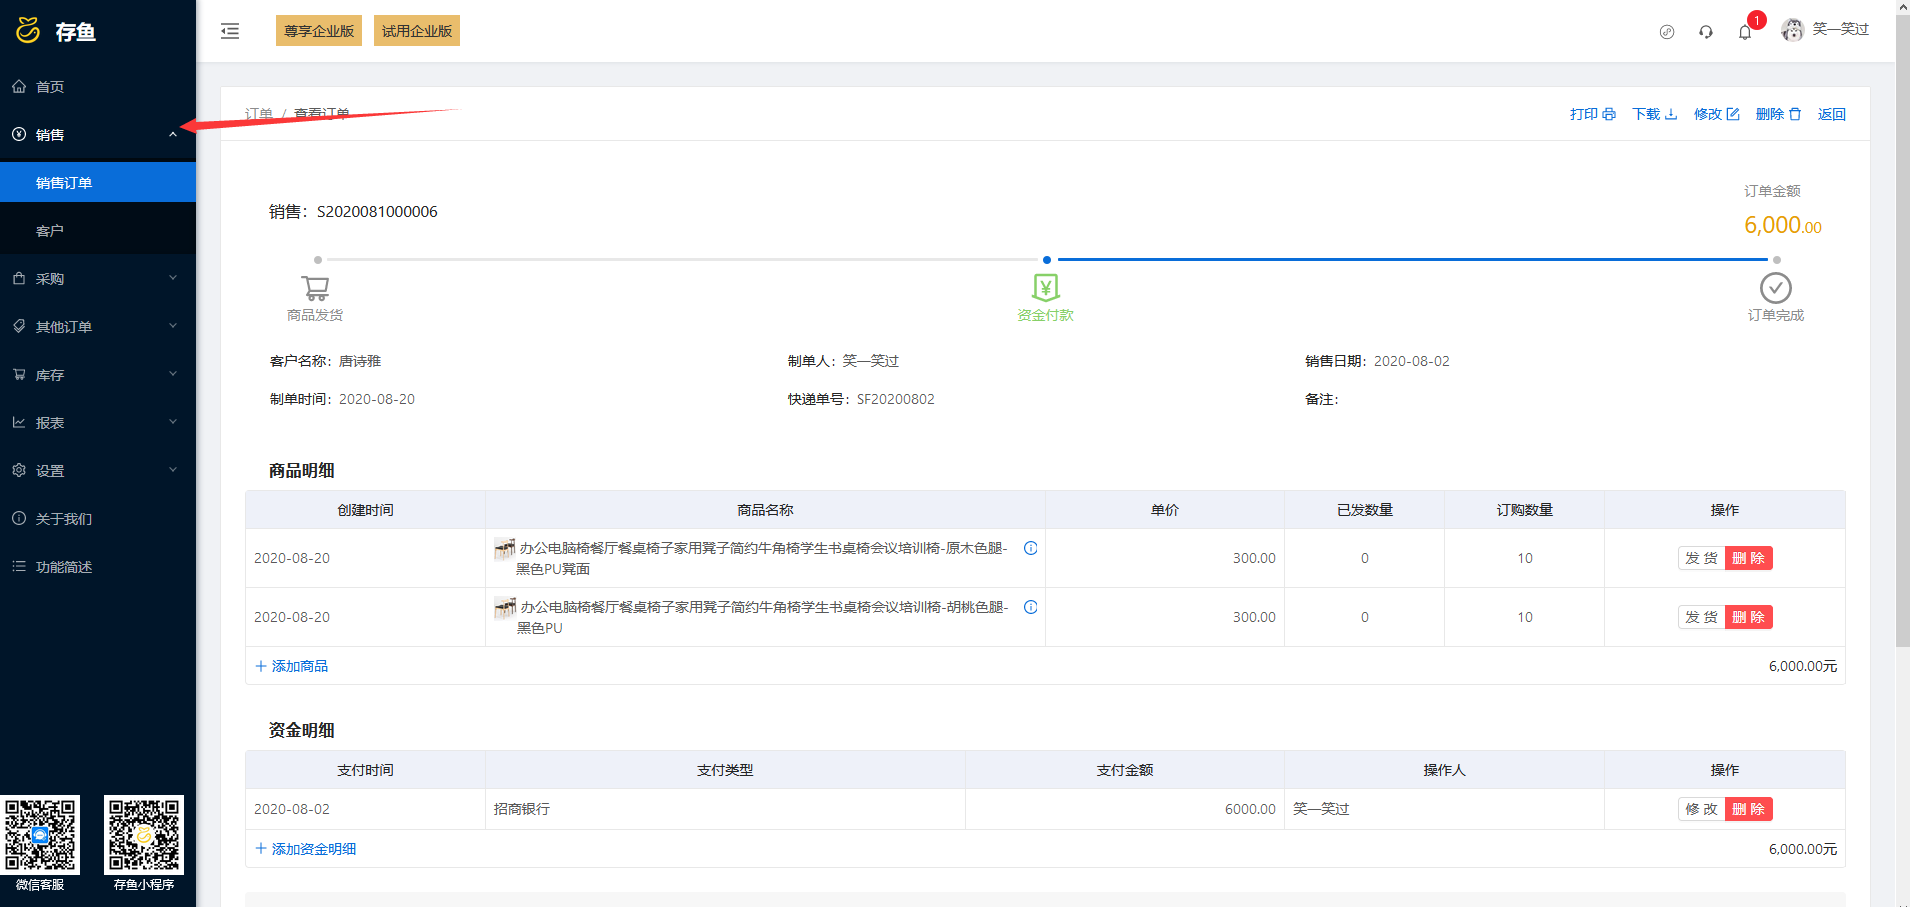
Task: Click the 订单完成 checkmark step icon
Action: [x=1776, y=288]
